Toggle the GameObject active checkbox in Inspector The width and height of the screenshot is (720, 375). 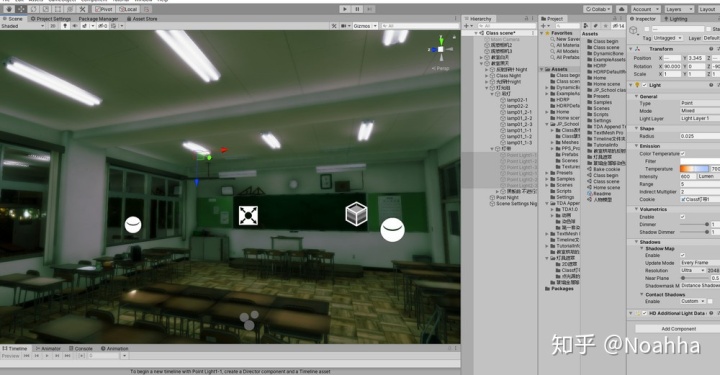(x=647, y=29)
